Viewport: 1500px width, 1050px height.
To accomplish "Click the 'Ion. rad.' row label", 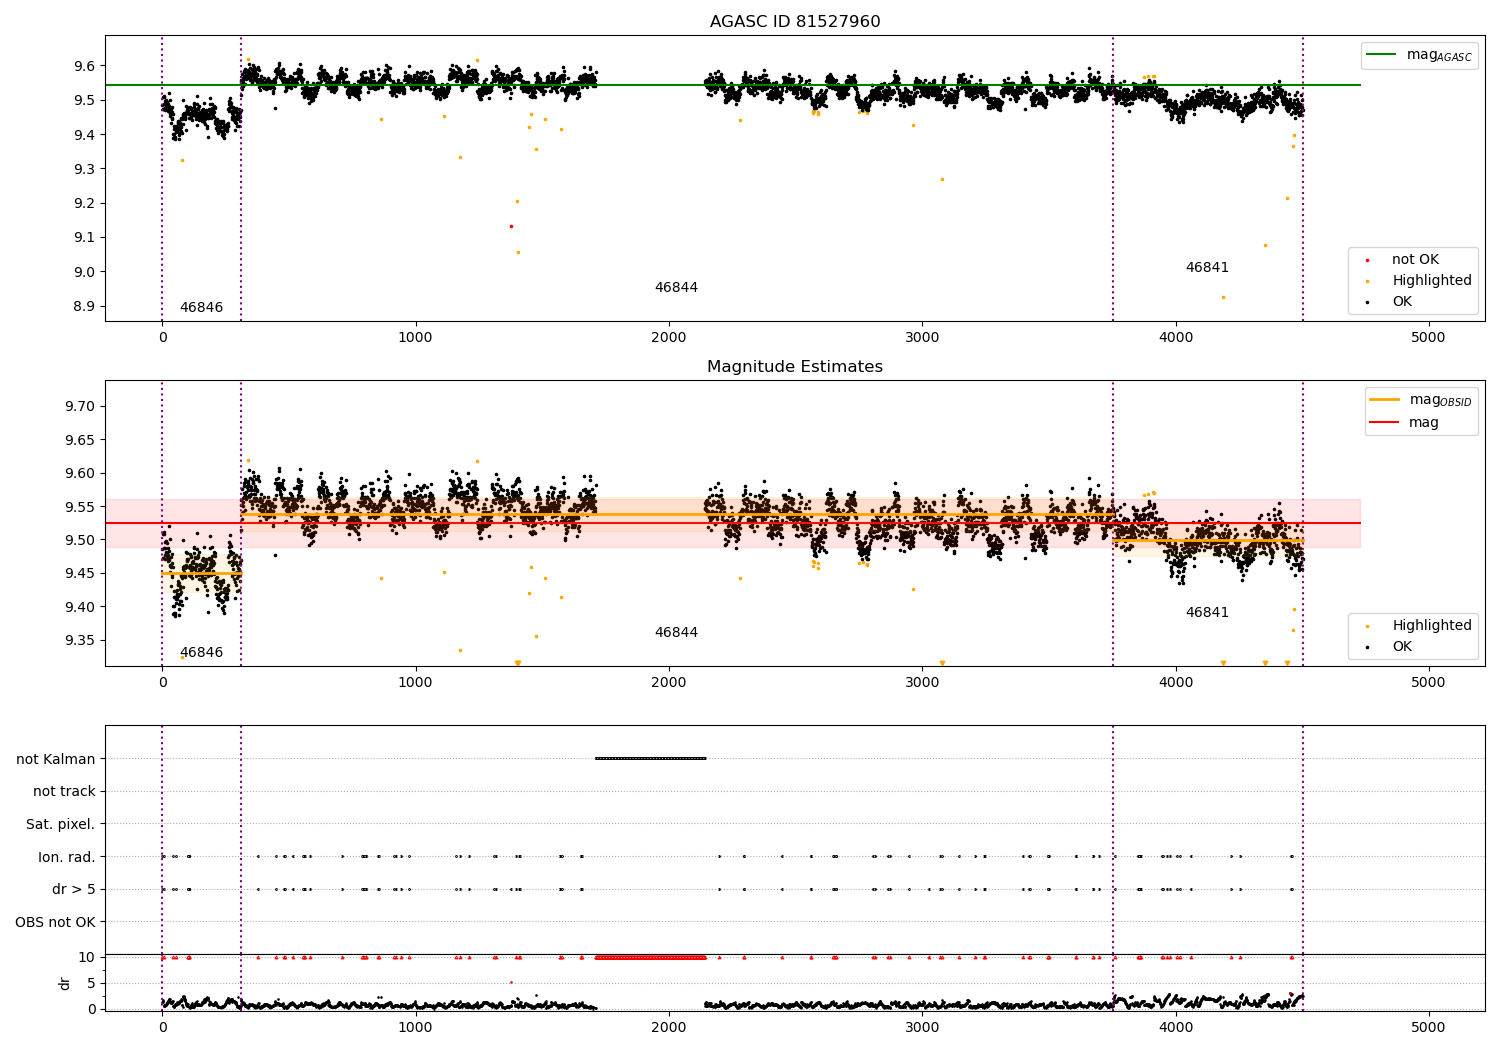I will [x=67, y=858].
